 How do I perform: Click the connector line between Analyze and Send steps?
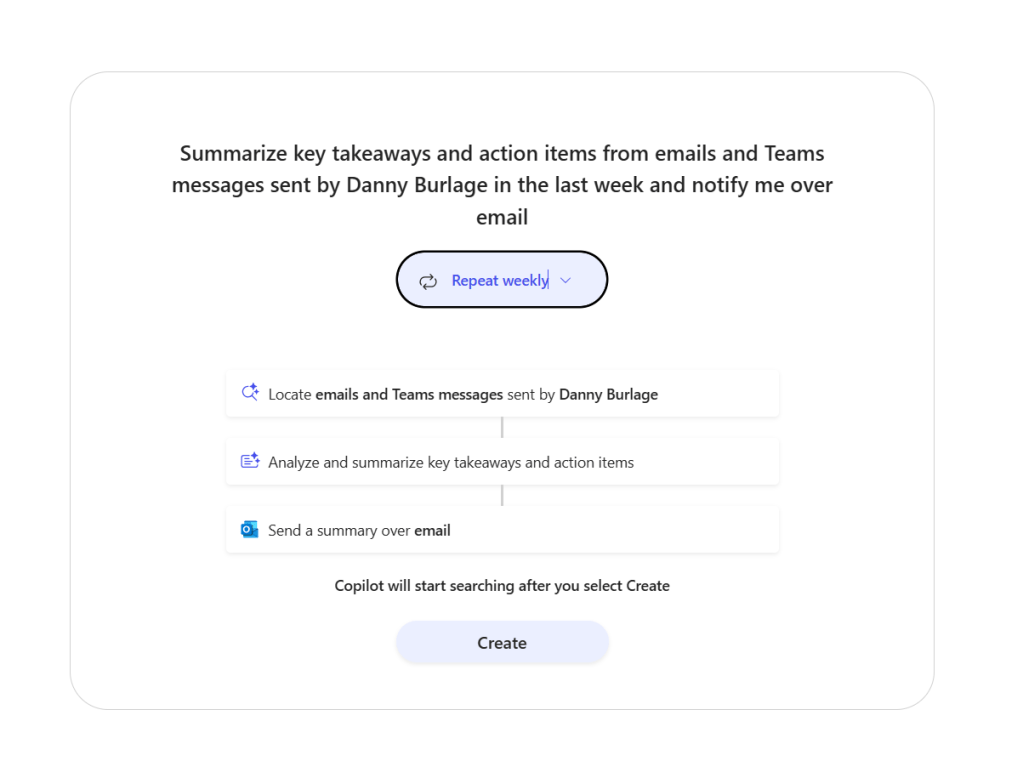[502, 496]
